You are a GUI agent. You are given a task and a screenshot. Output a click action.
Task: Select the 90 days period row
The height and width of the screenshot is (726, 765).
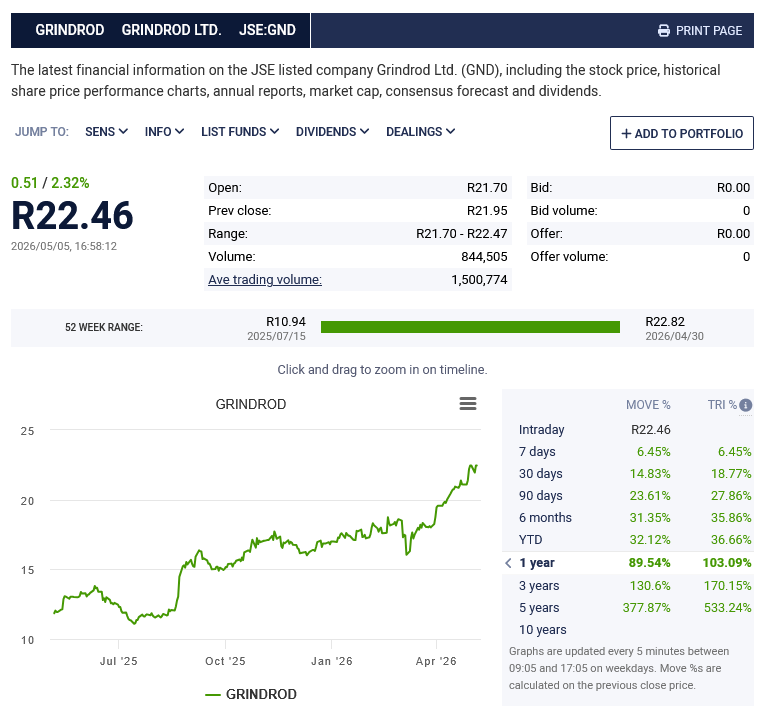click(628, 496)
